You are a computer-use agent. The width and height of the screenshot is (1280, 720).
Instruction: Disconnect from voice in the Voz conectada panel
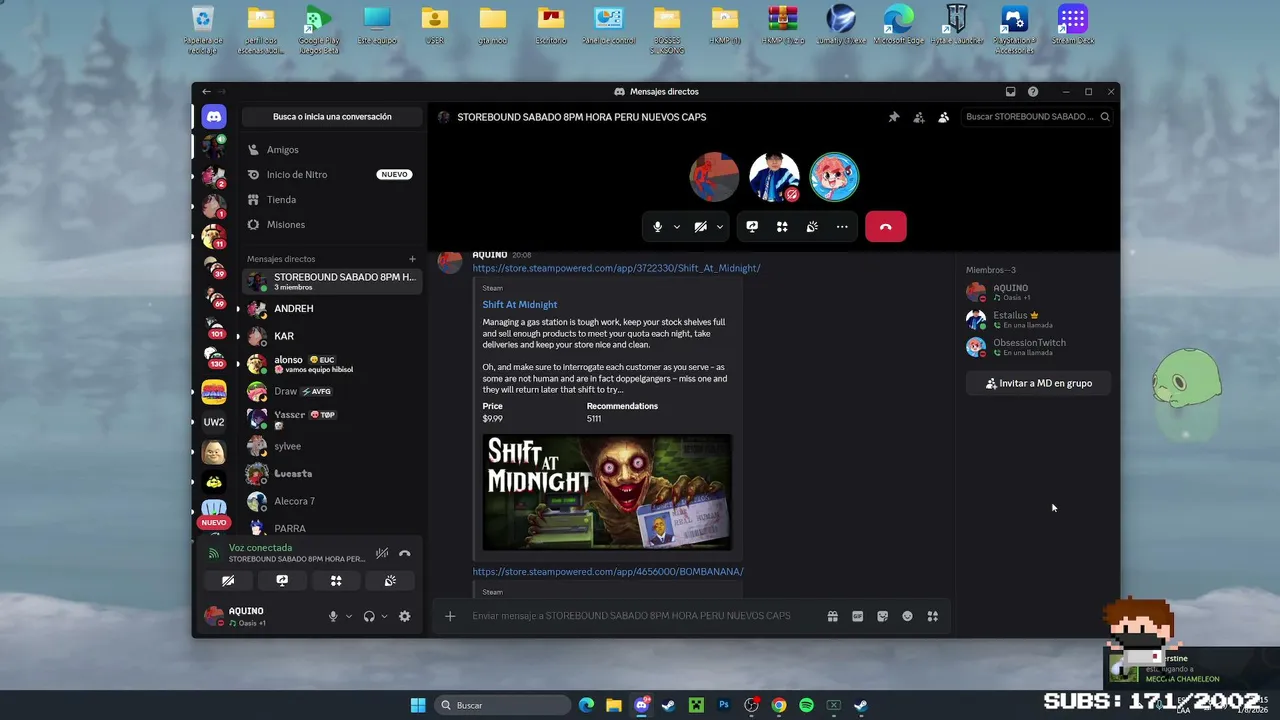[405, 553]
